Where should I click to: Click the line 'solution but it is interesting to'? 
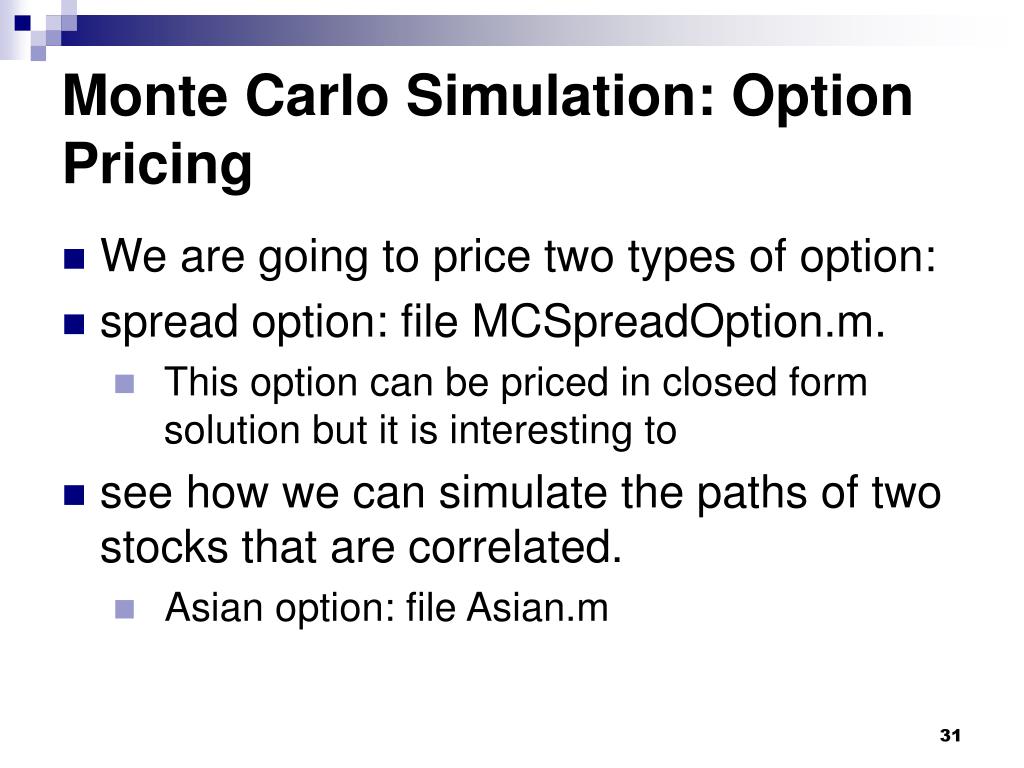pyautogui.click(x=420, y=430)
